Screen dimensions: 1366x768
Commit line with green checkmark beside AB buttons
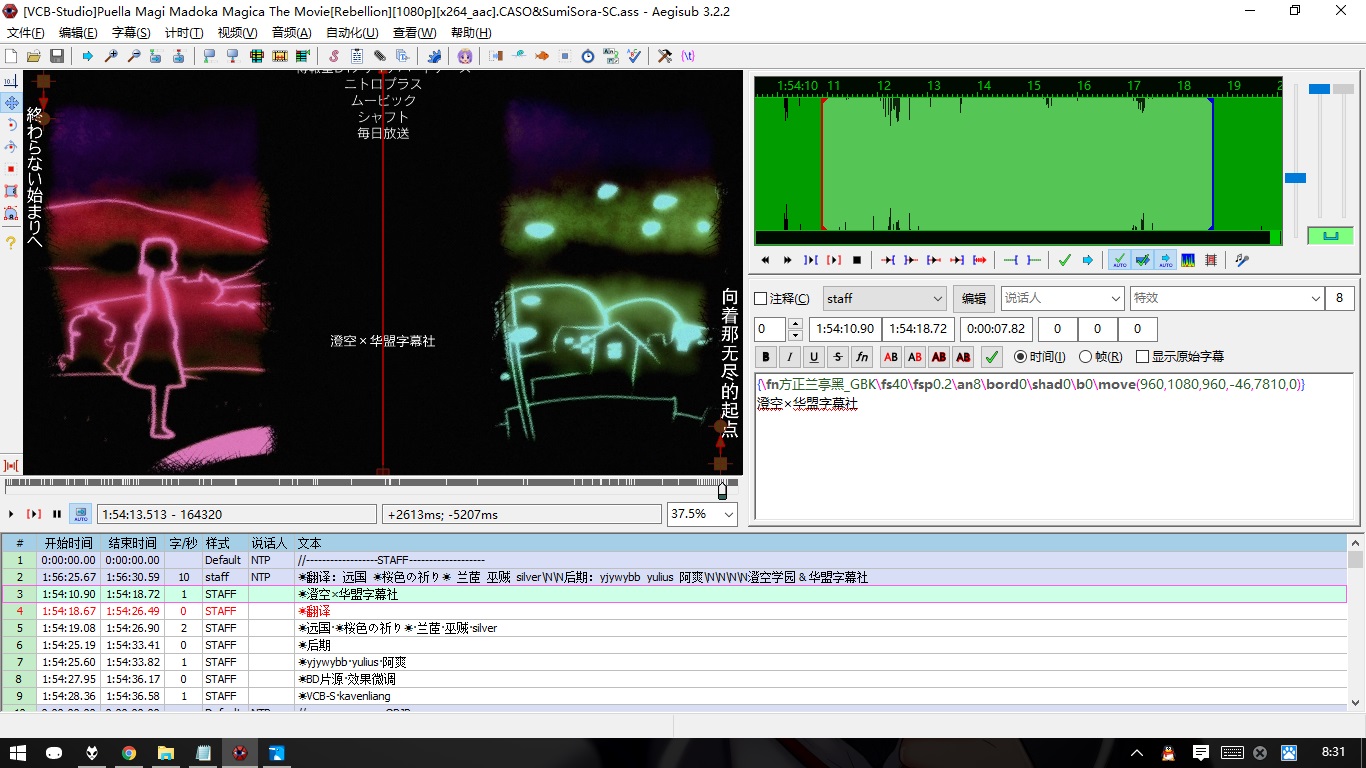(992, 356)
